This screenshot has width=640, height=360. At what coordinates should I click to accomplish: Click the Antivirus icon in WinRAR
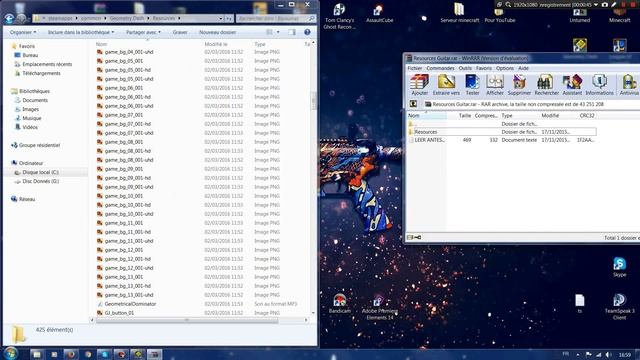629,85
